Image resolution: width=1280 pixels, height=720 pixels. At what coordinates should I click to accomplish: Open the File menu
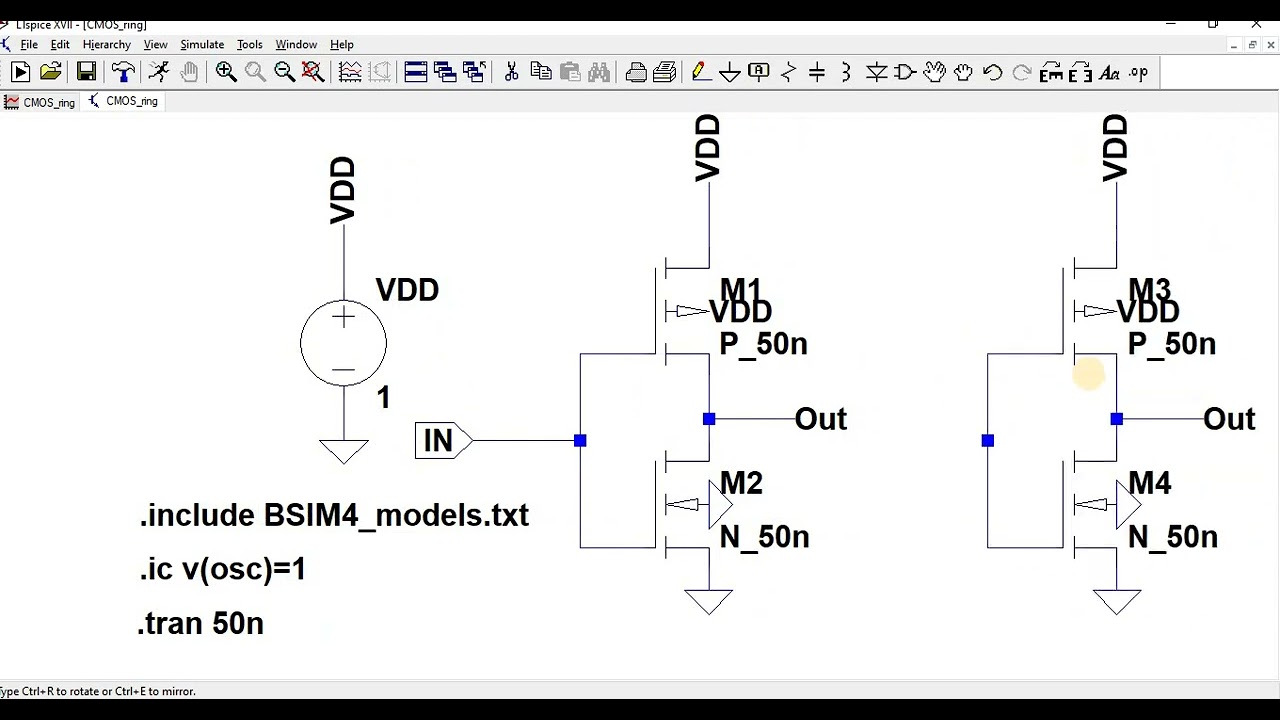click(29, 44)
